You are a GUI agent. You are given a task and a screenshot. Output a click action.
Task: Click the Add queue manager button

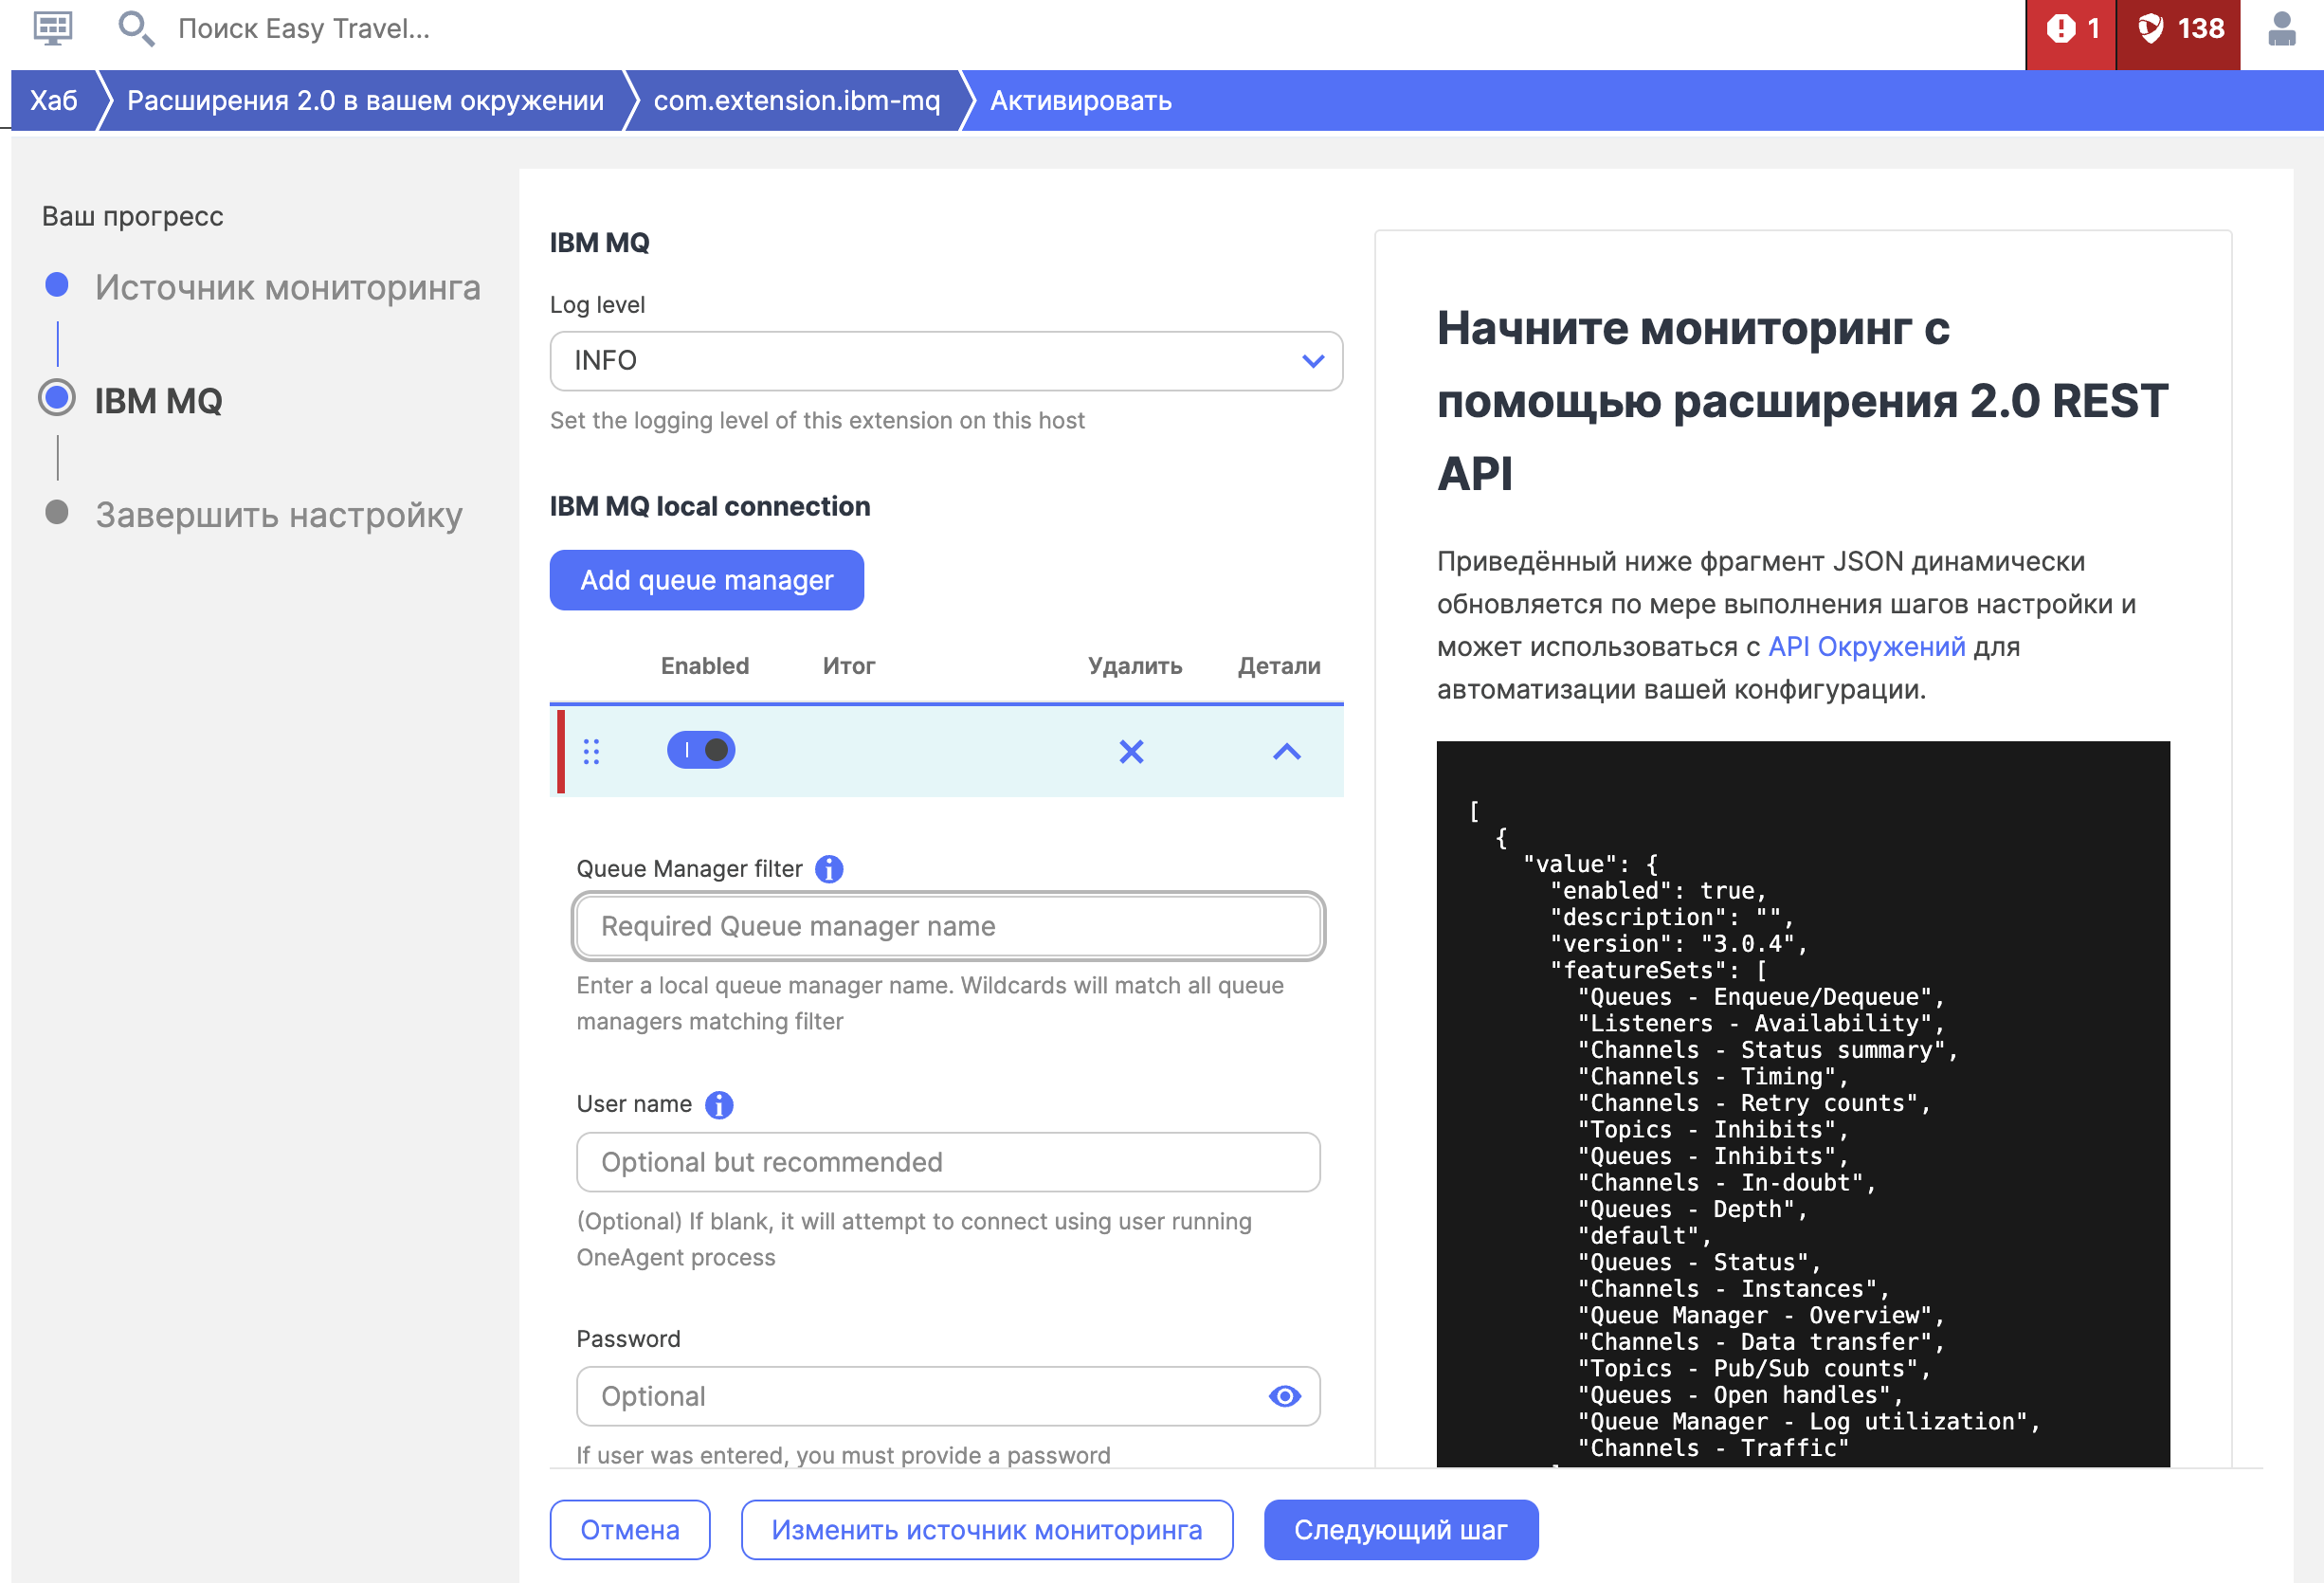pyautogui.click(x=706, y=580)
